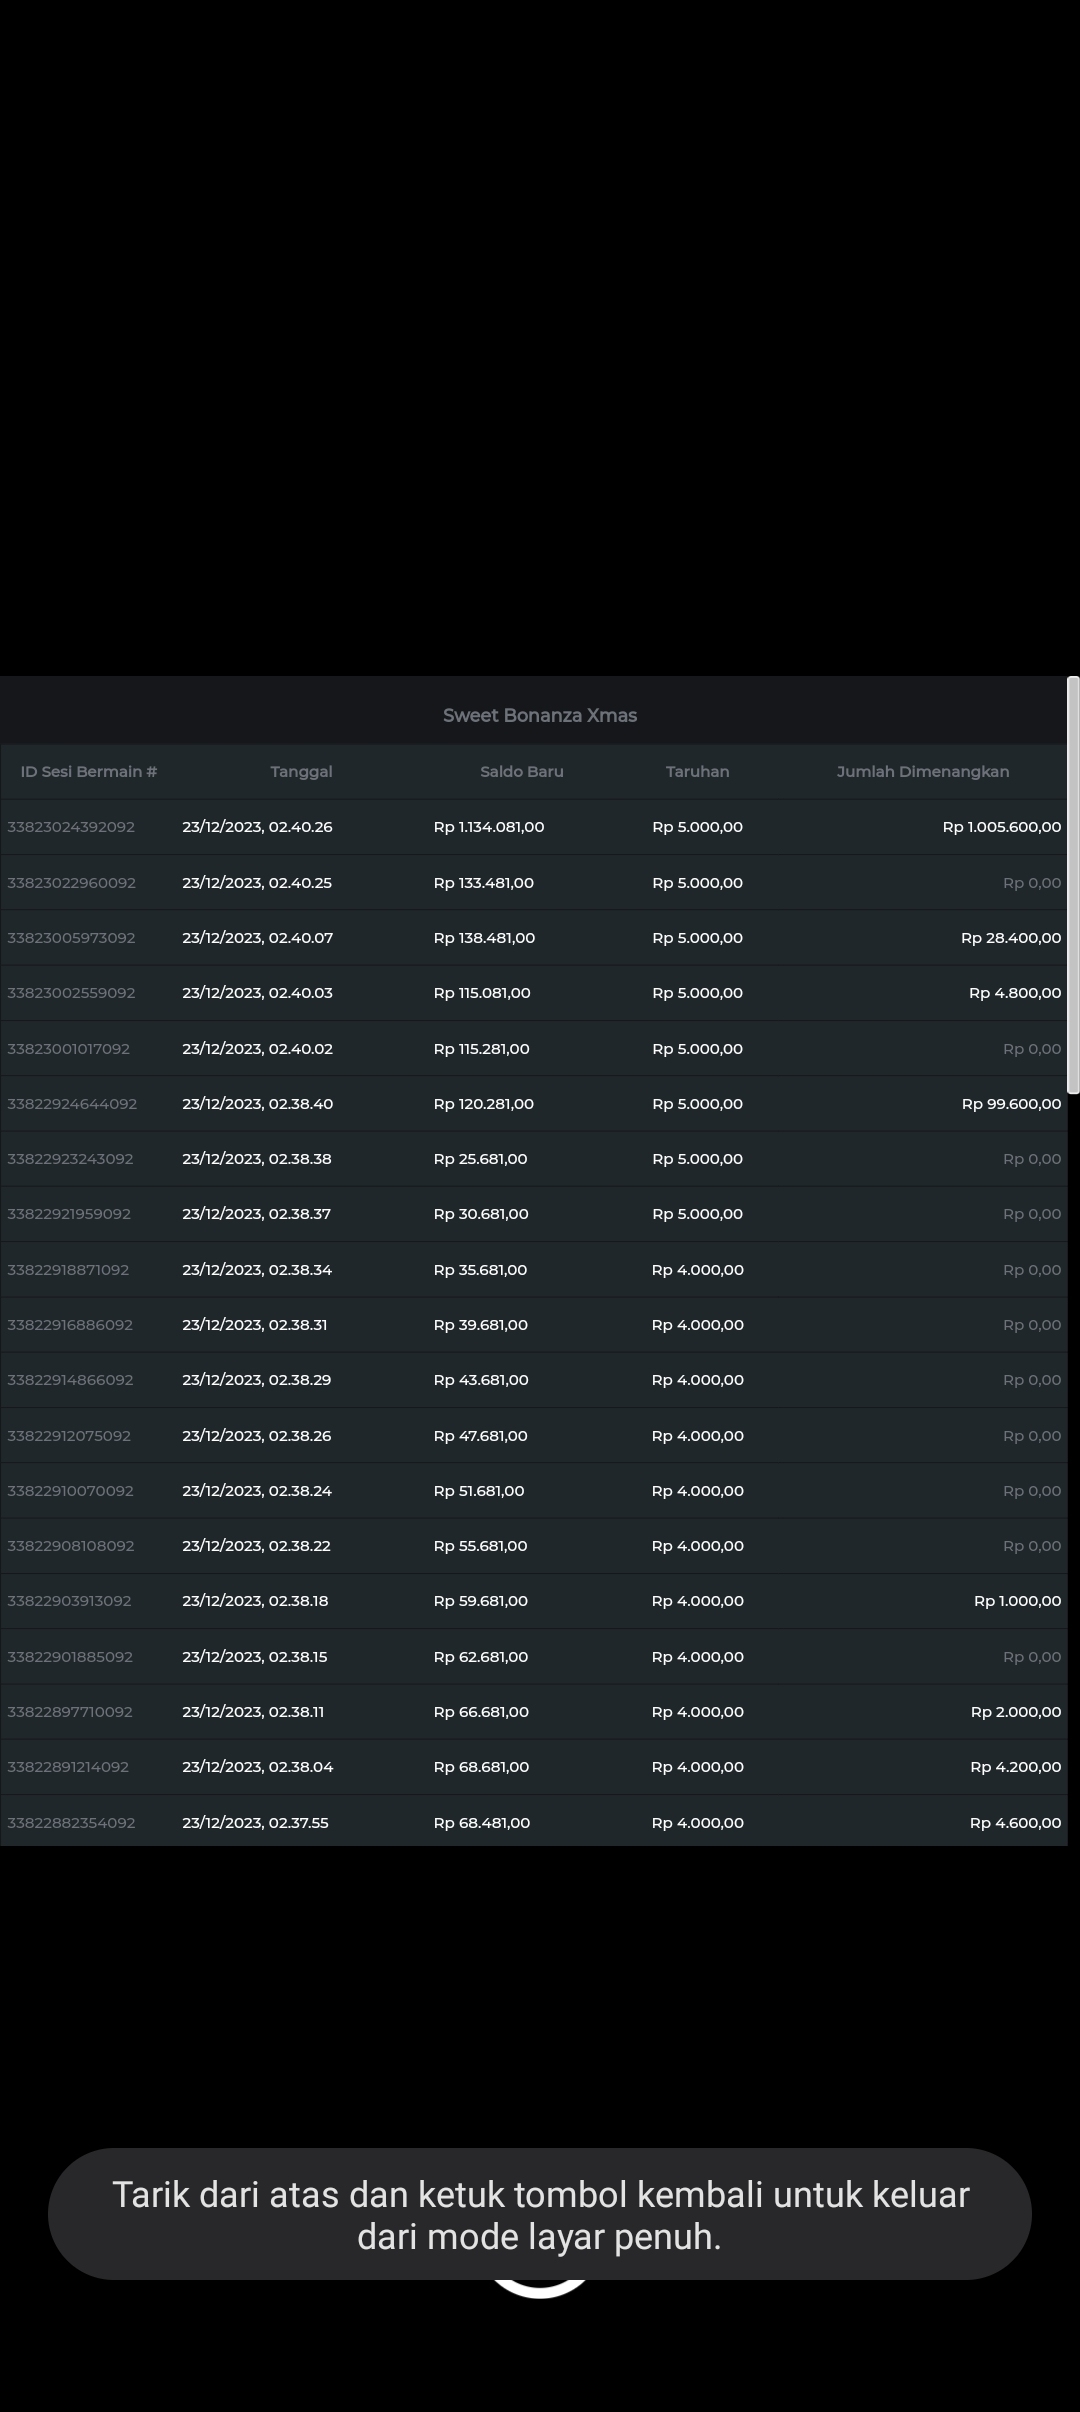
Task: Open session ID 33822924644092
Action: pyautogui.click(x=72, y=1104)
